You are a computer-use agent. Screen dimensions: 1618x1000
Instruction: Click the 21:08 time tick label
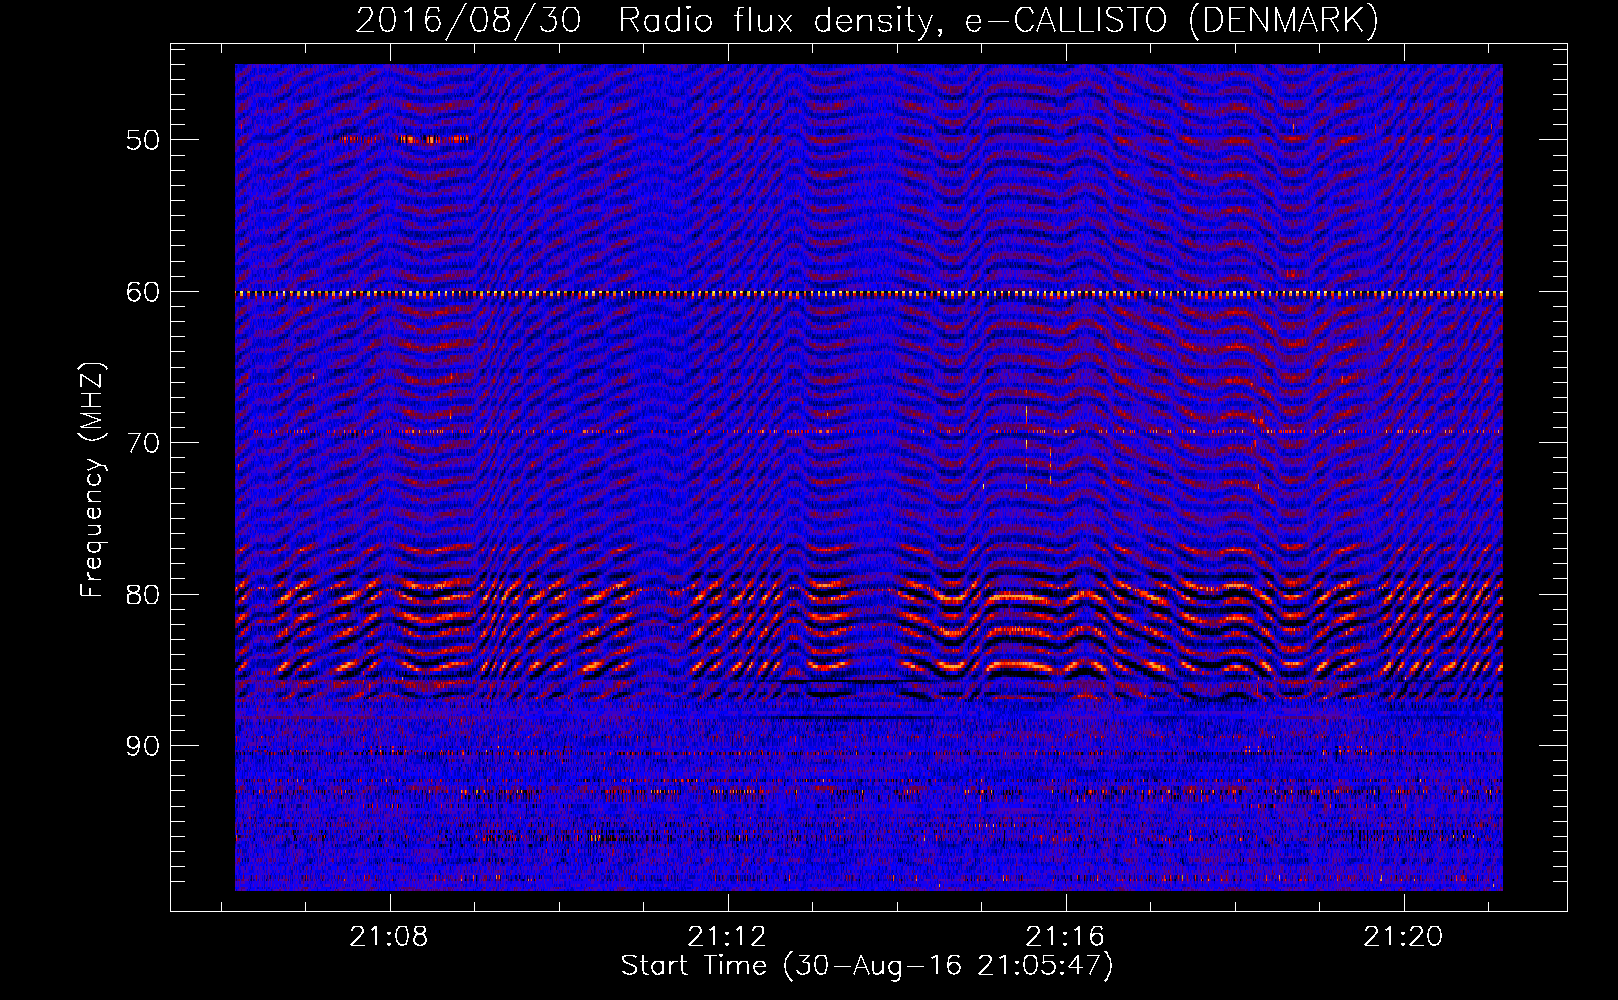[389, 936]
